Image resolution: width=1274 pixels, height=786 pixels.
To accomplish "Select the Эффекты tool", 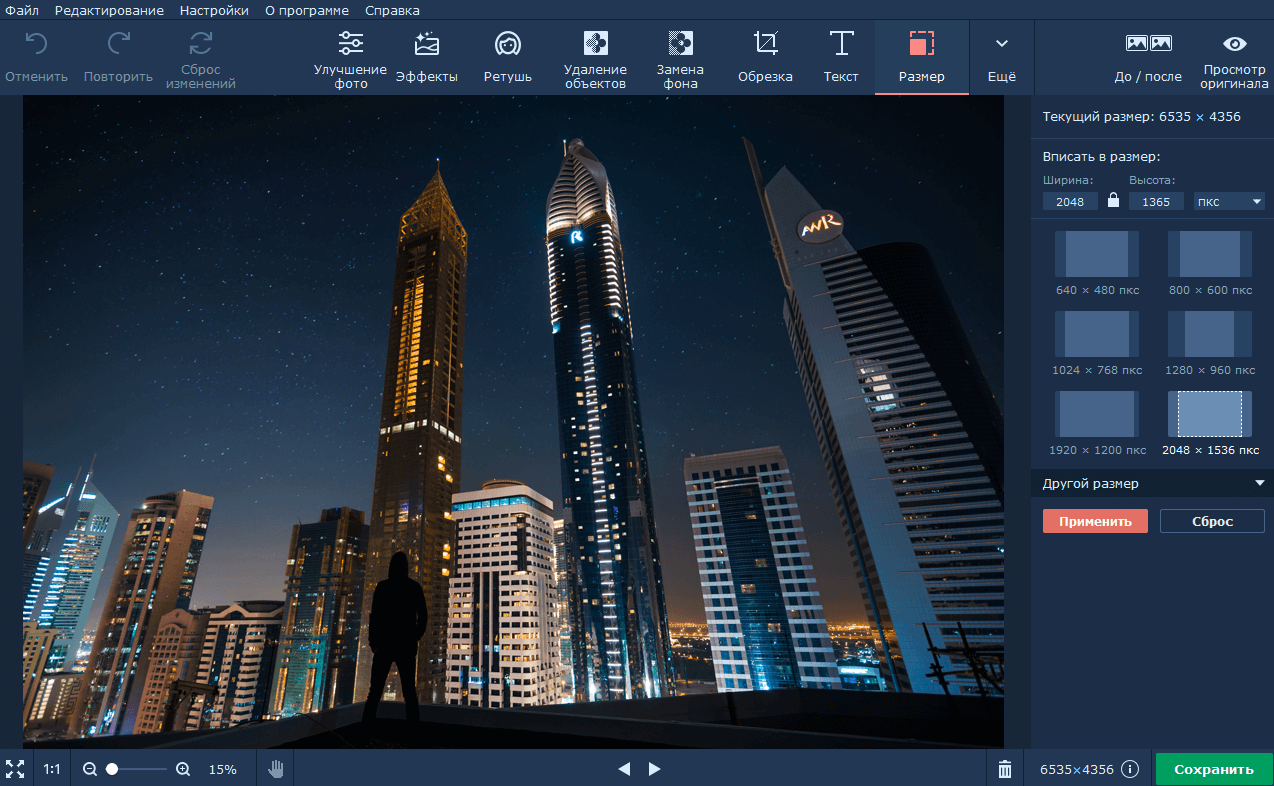I will coord(427,59).
